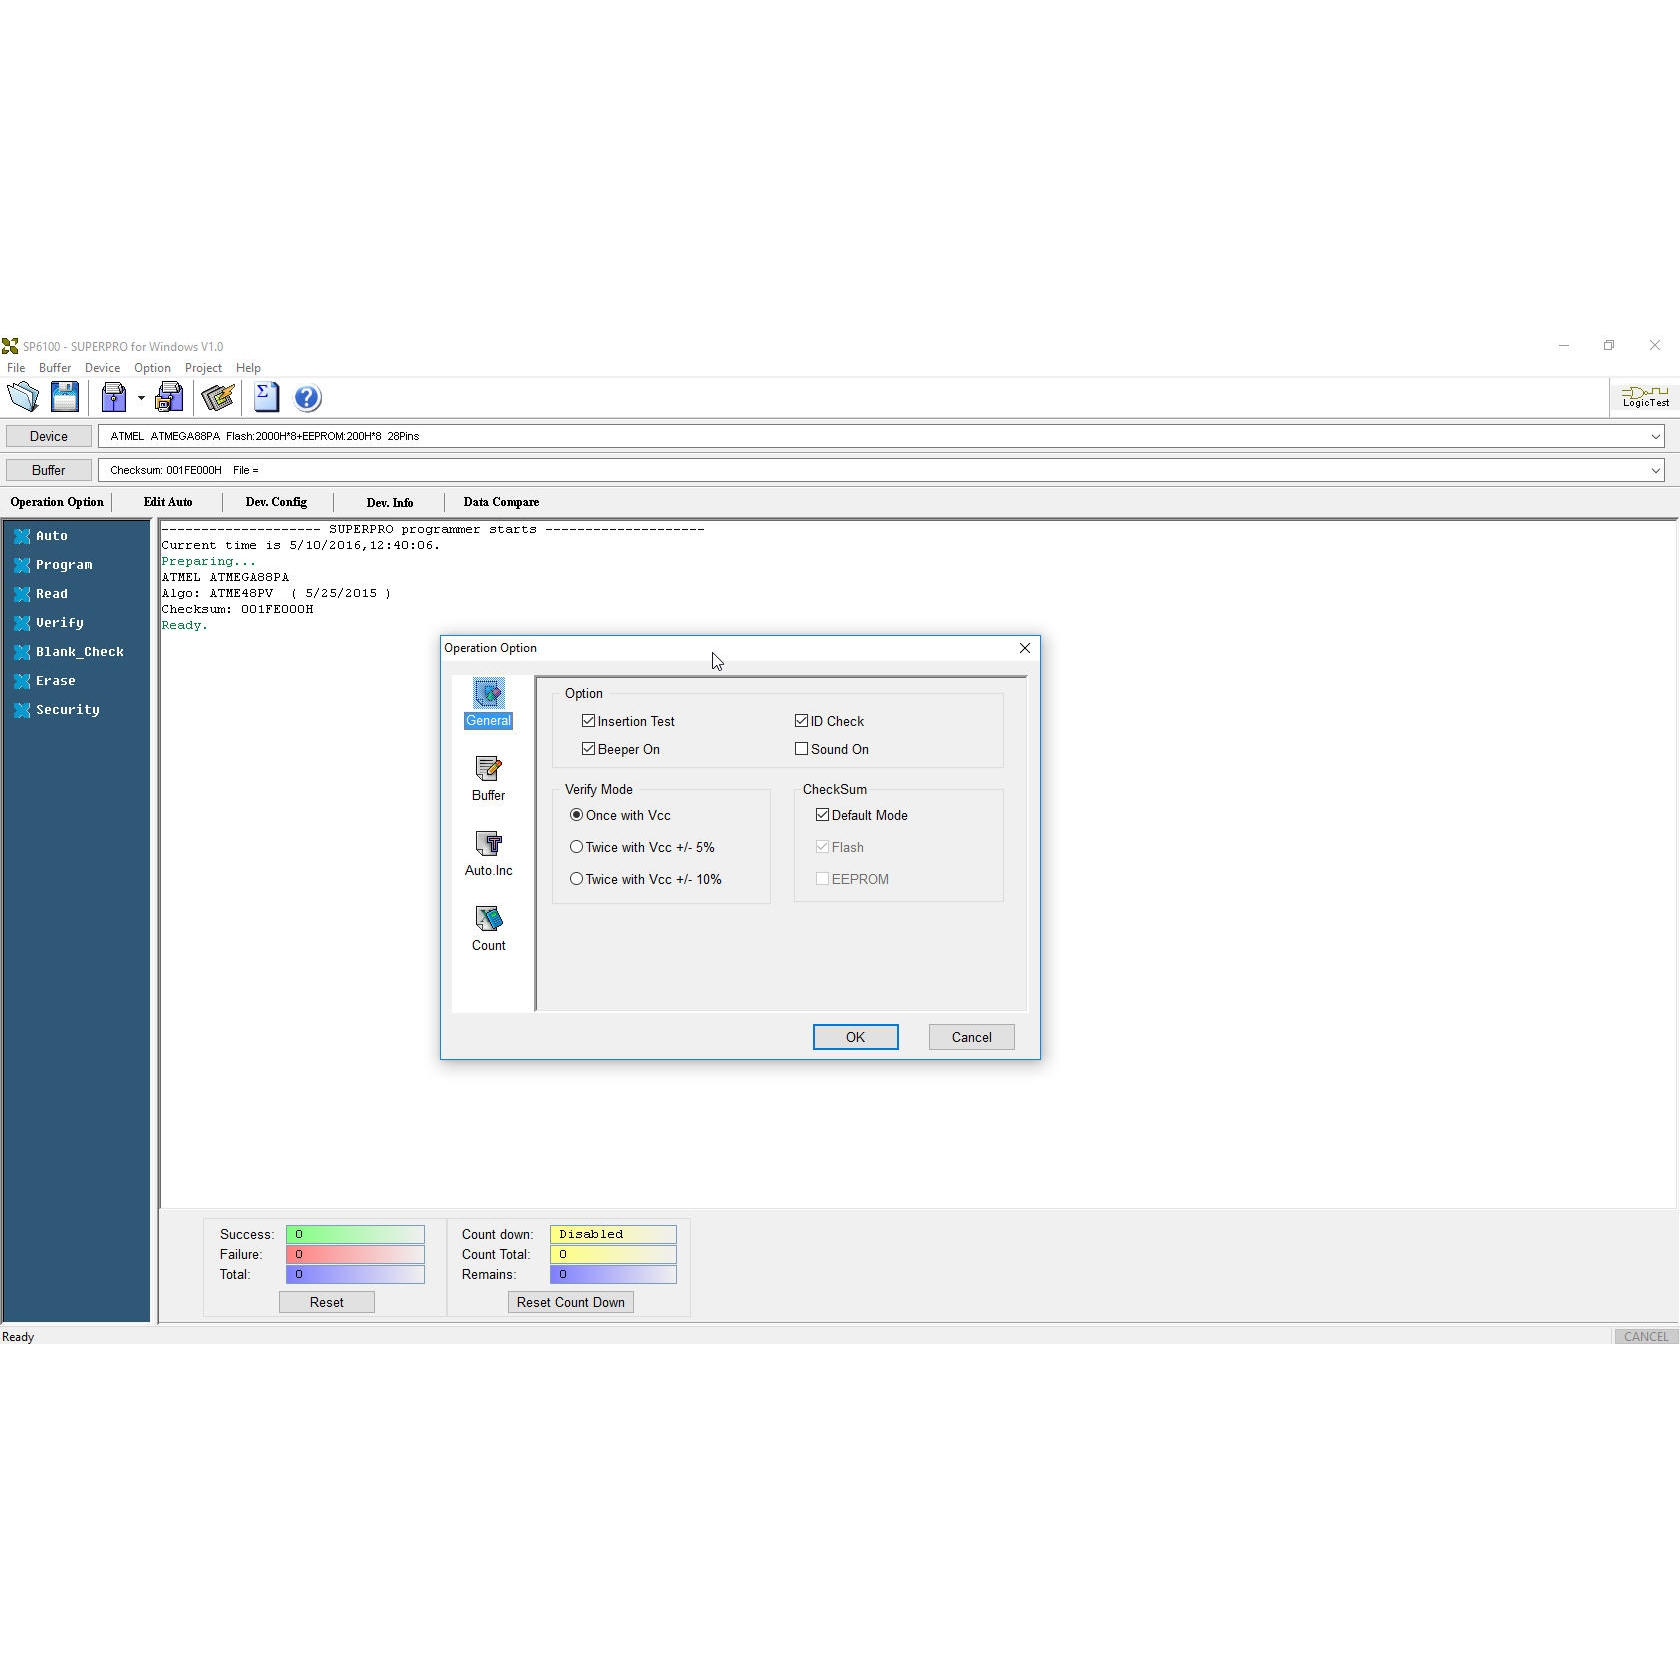
Task: Expand the device selection dropdown arrow
Action: pos(1655,436)
